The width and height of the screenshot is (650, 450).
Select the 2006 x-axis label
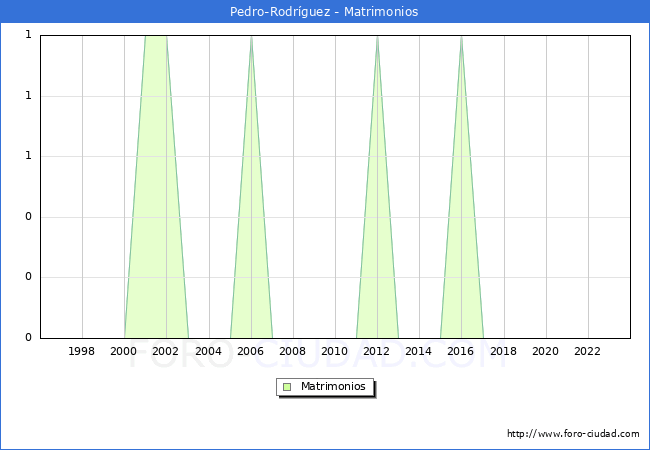click(x=250, y=351)
